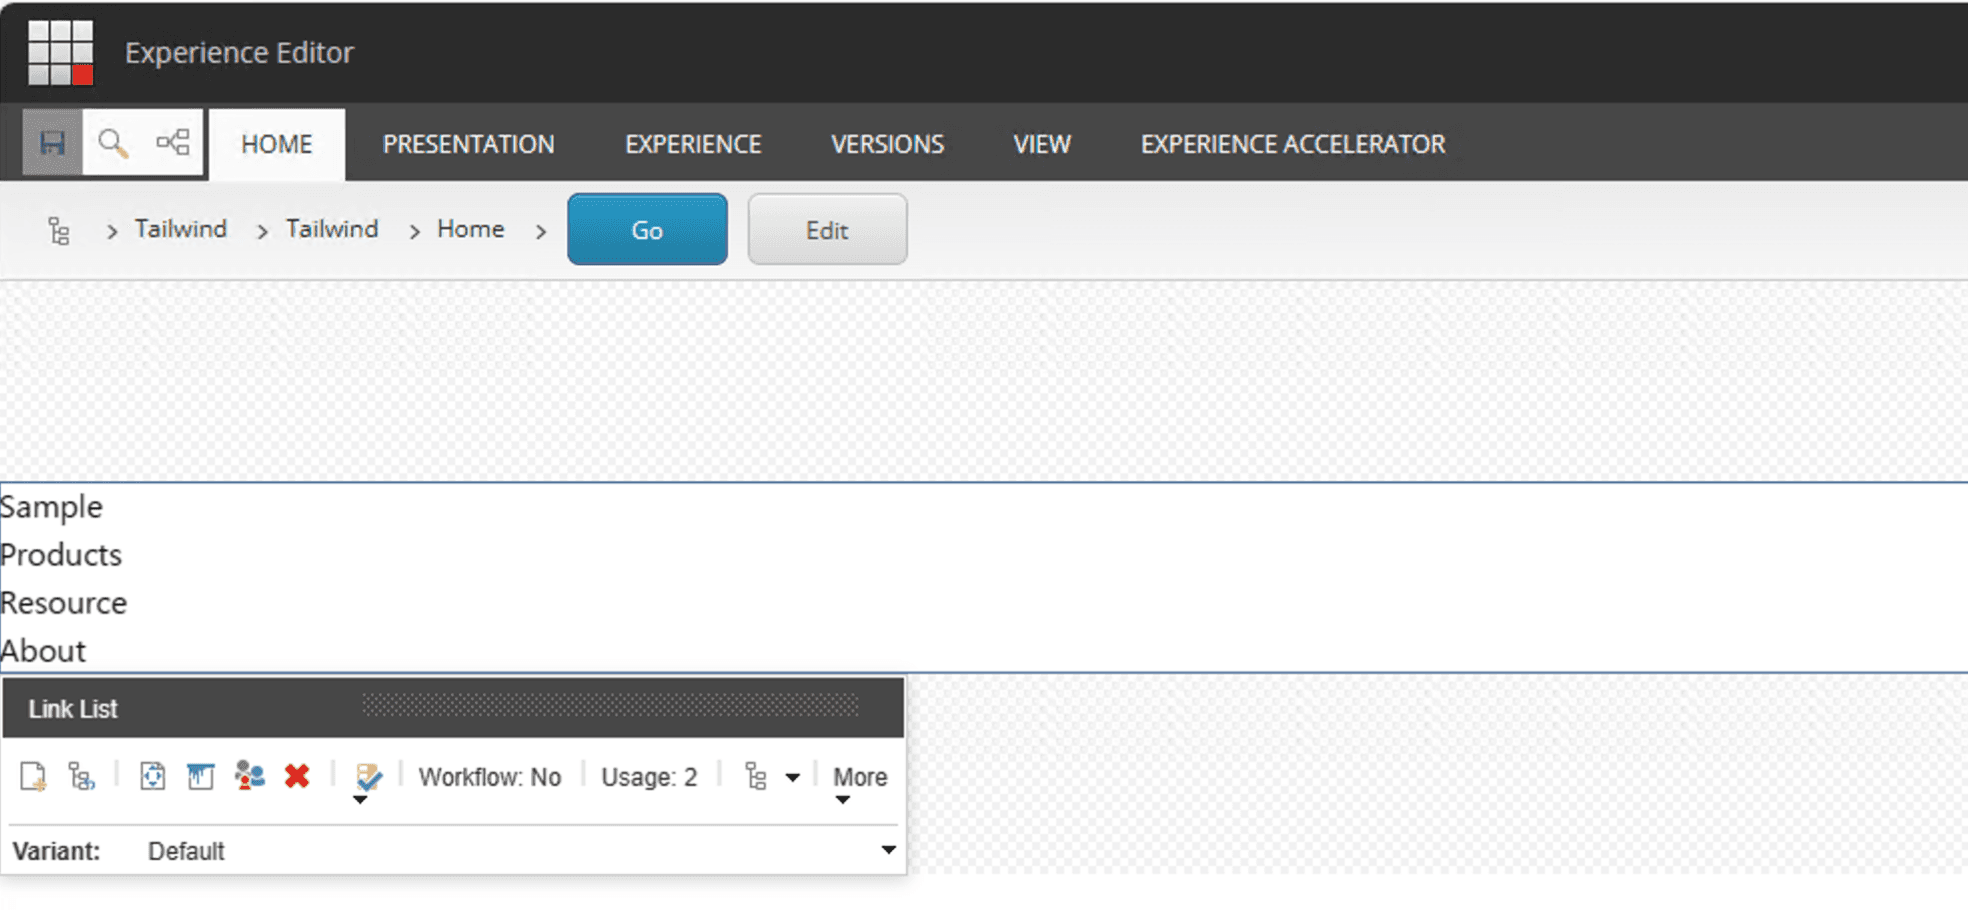Click the new page icon in Link List toolbar
The width and height of the screenshot is (1968, 910).
[33, 777]
